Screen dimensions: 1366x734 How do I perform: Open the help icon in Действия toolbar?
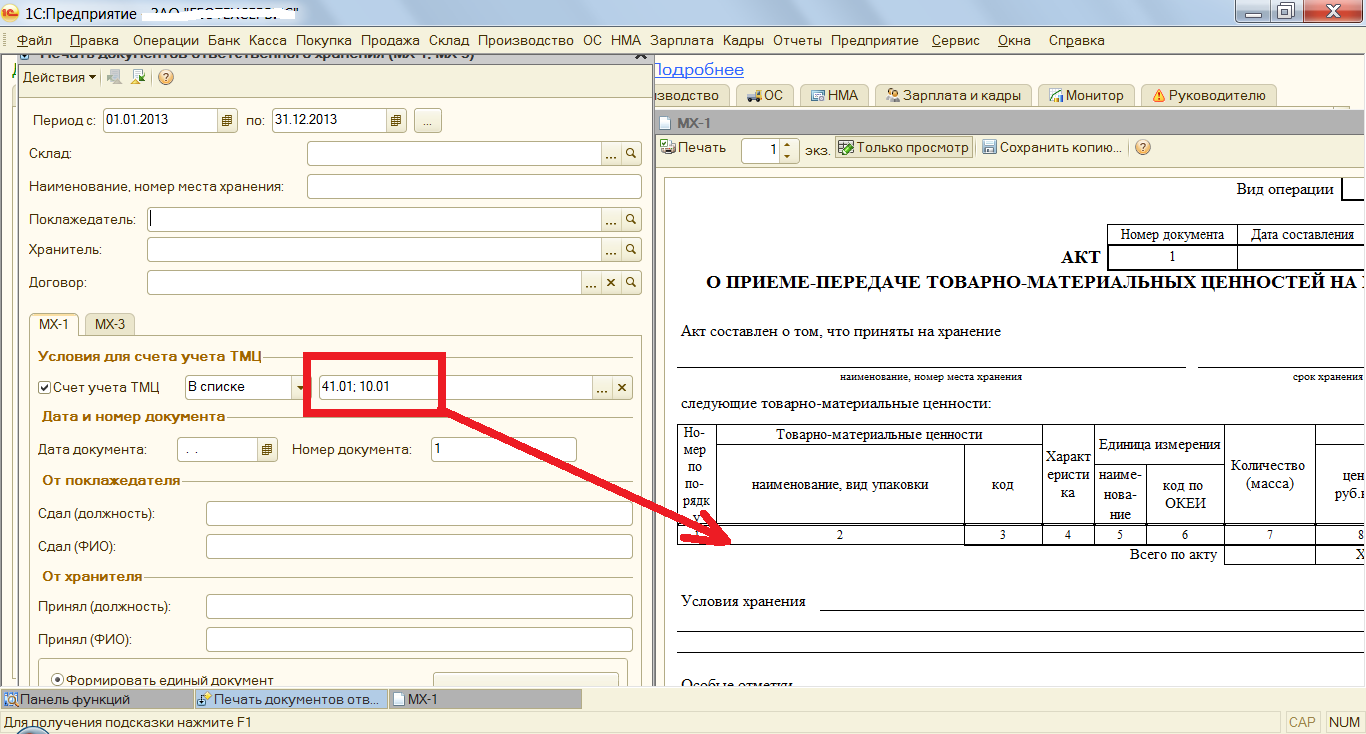pos(166,77)
